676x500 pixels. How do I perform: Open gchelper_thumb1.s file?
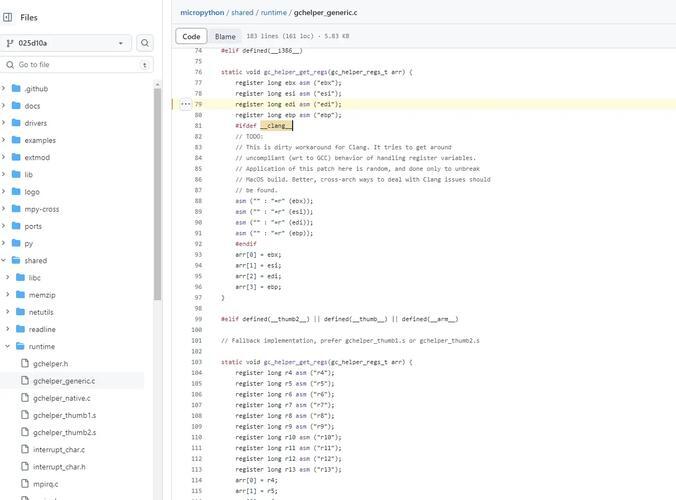(65, 416)
